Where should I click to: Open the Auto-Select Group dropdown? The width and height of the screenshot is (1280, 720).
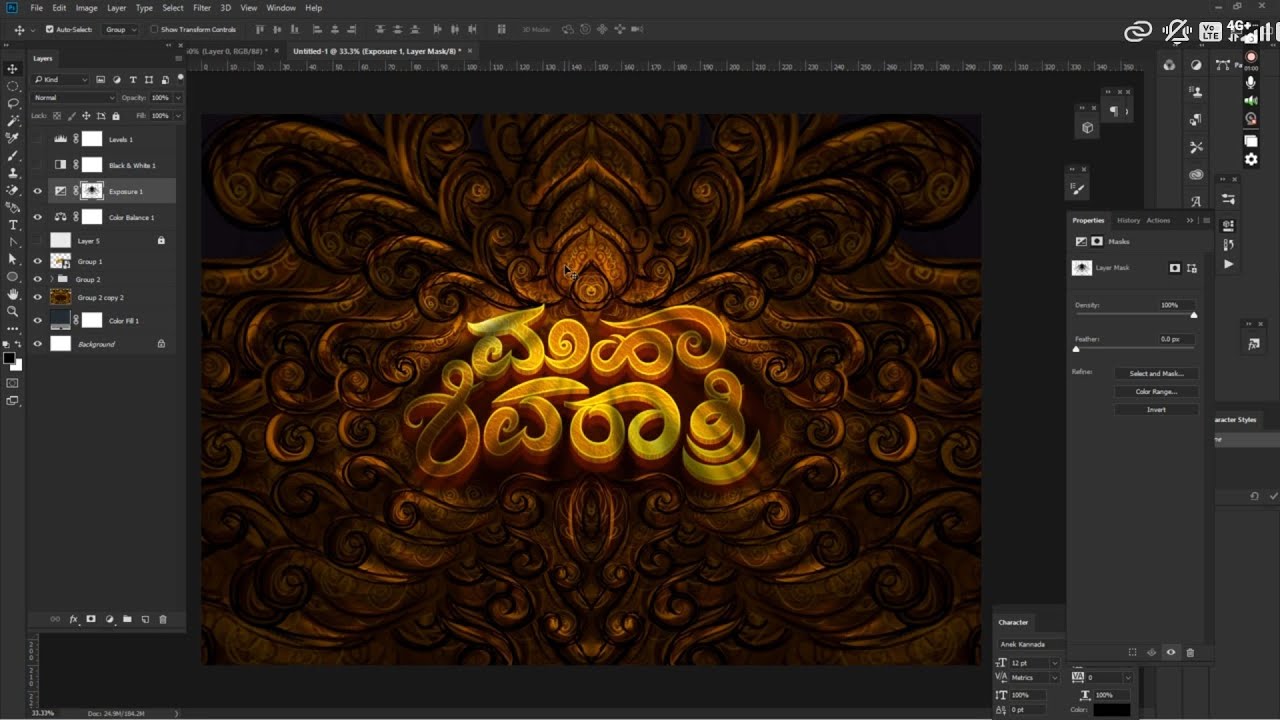point(120,30)
